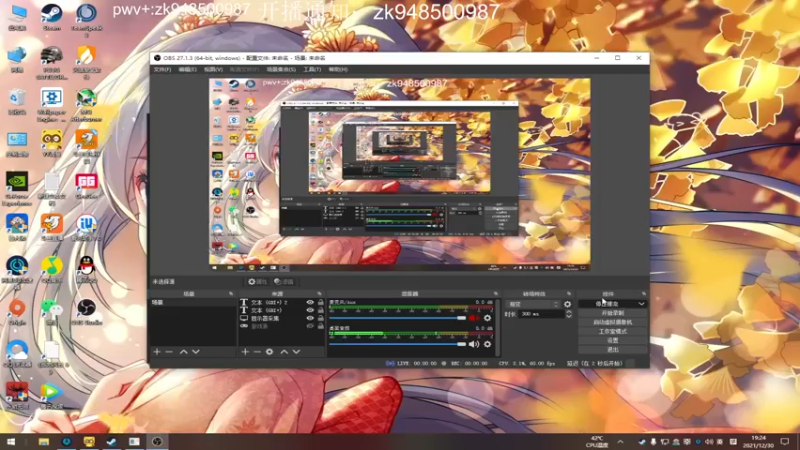Click 停止推流 stop streaming button
Viewport: 800px width, 450px height.
click(607, 304)
